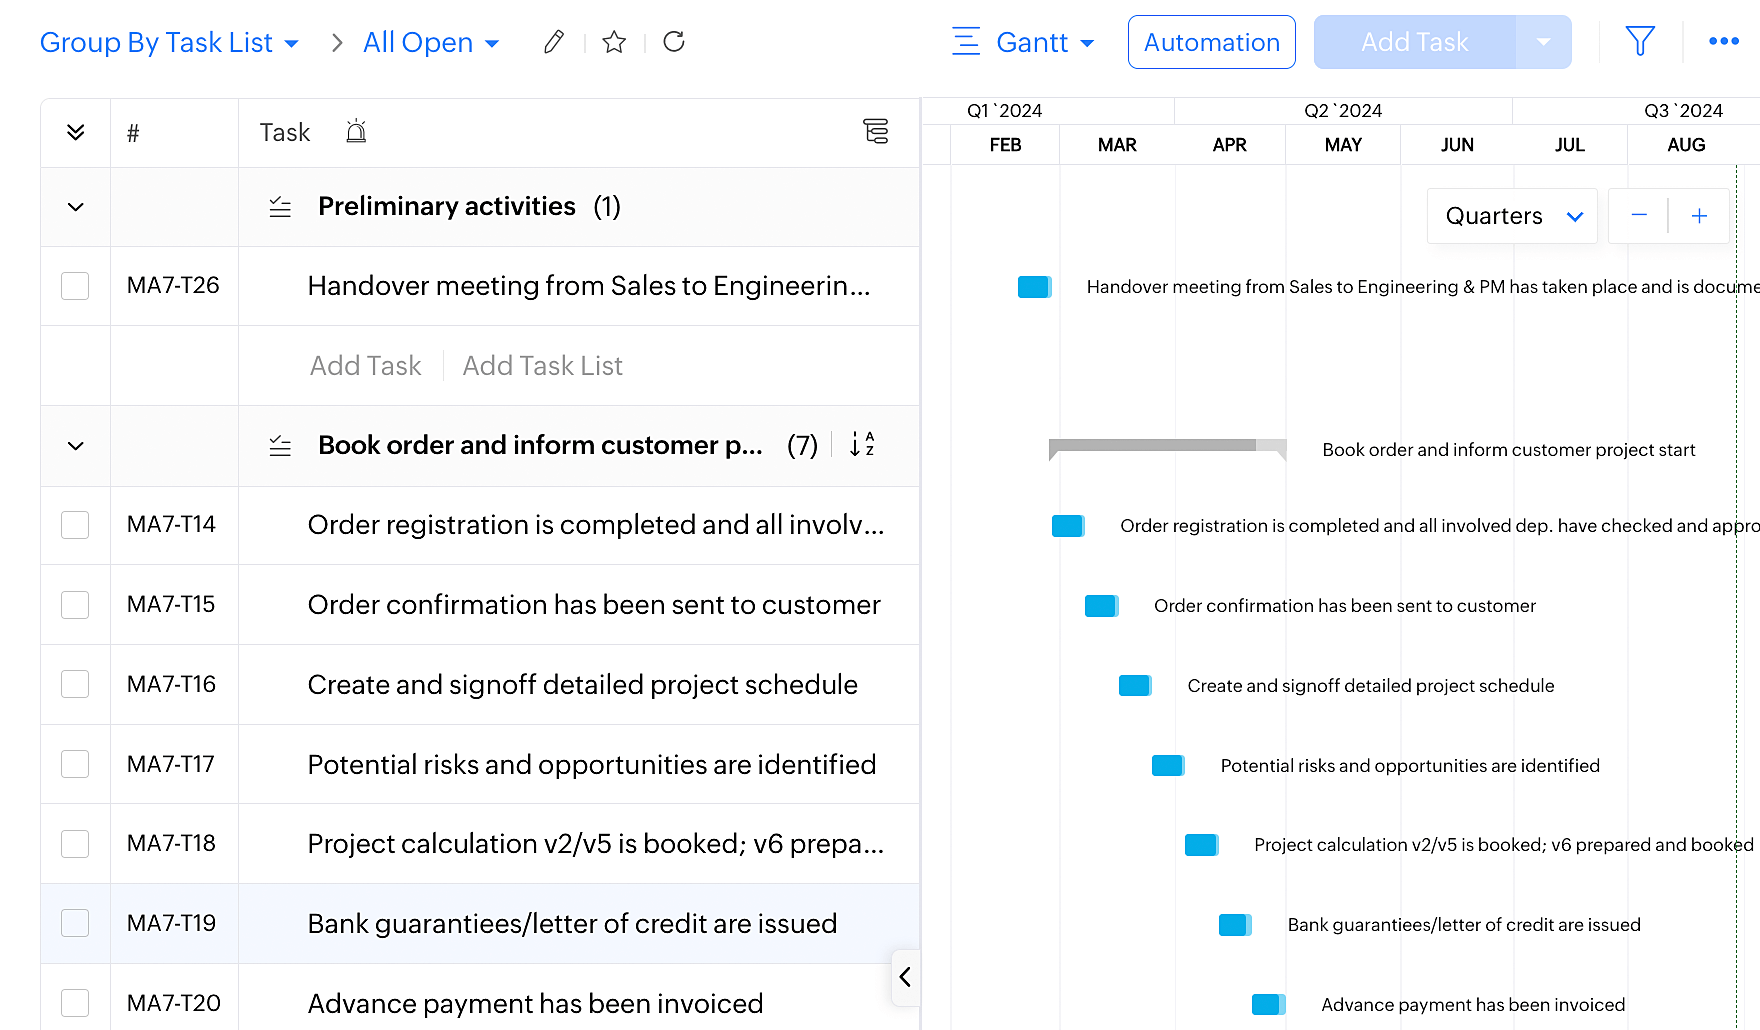The width and height of the screenshot is (1760, 1030).
Task: Open the All Open filter menu
Action: tap(430, 43)
